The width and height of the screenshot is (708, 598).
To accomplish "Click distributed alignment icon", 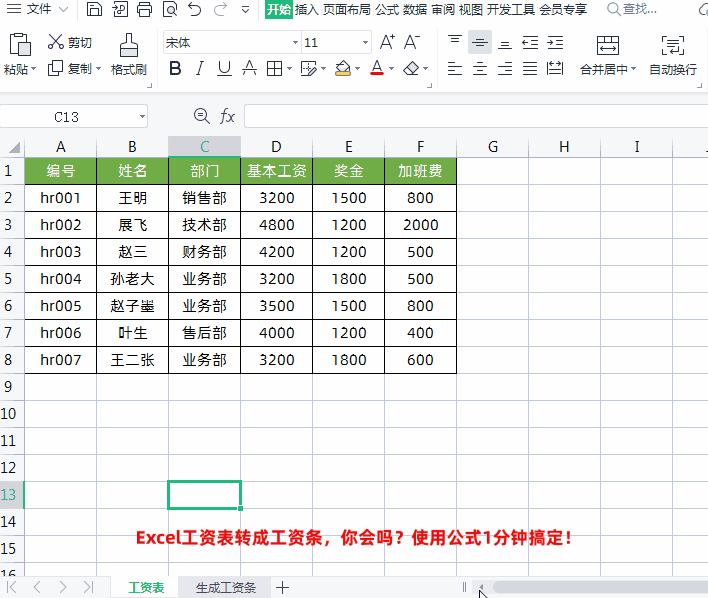I will pyautogui.click(x=555, y=69).
